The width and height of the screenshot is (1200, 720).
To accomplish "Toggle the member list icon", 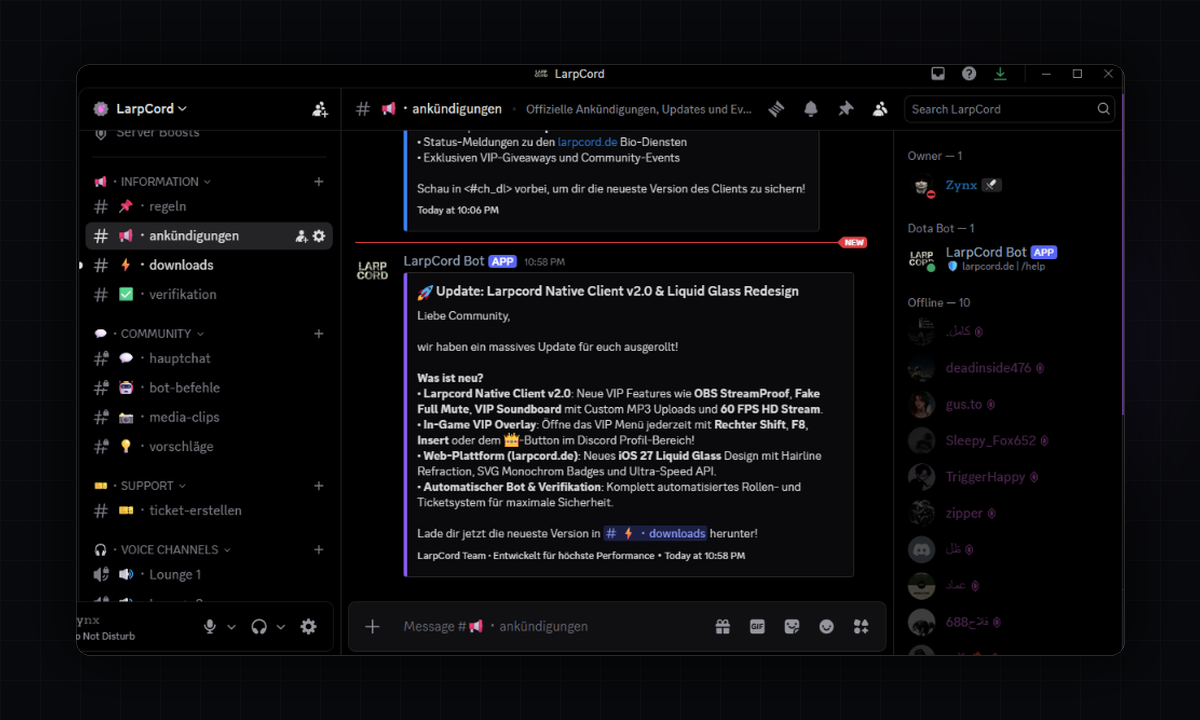I will 880,109.
